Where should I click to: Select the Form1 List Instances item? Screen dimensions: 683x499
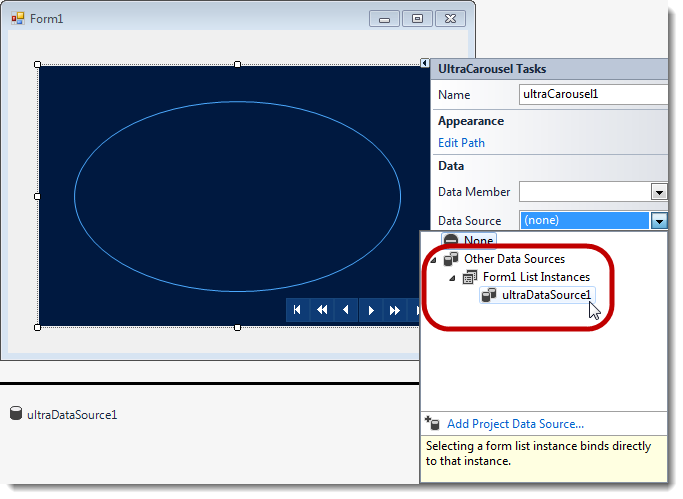point(536,277)
